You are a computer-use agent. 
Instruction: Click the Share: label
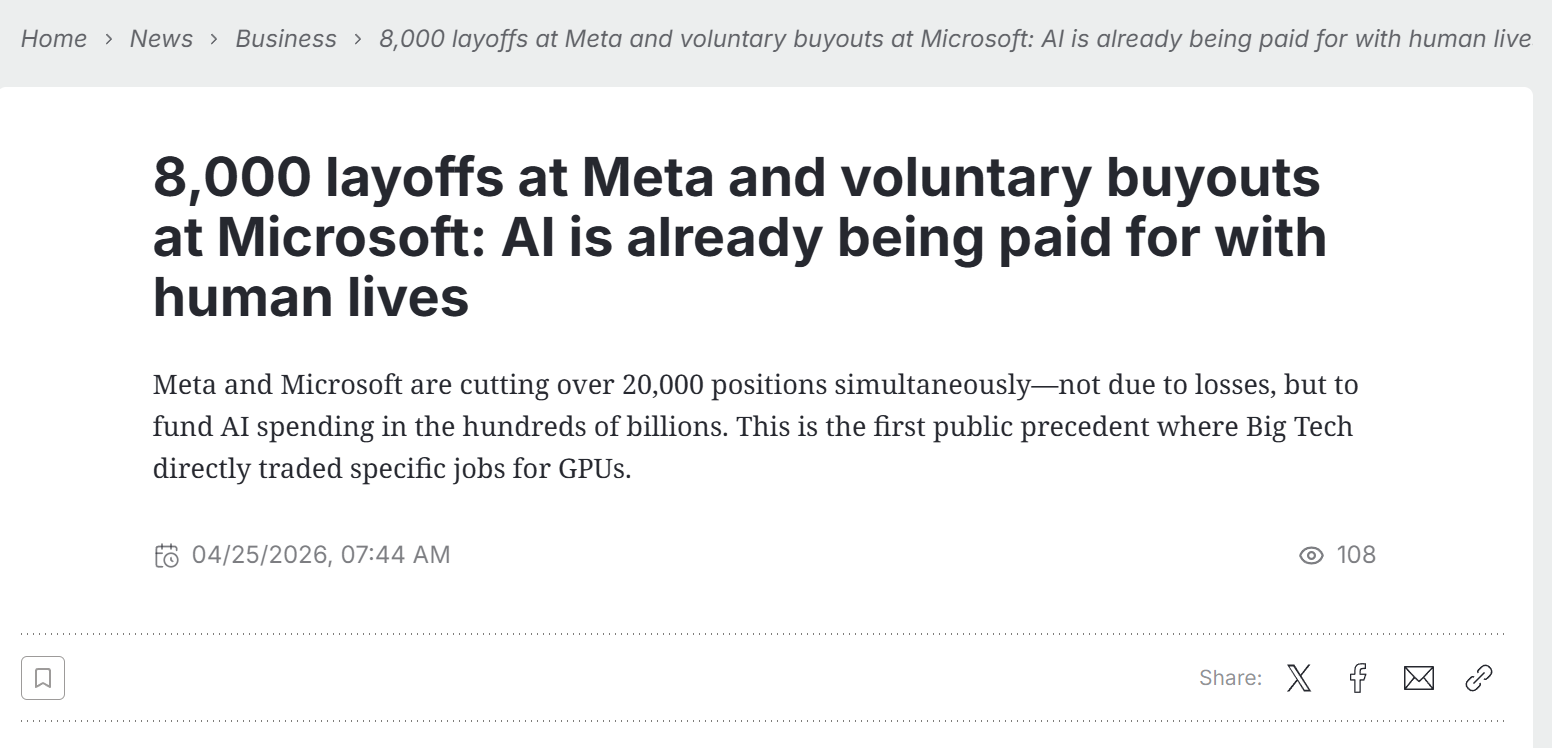pyautogui.click(x=1230, y=678)
